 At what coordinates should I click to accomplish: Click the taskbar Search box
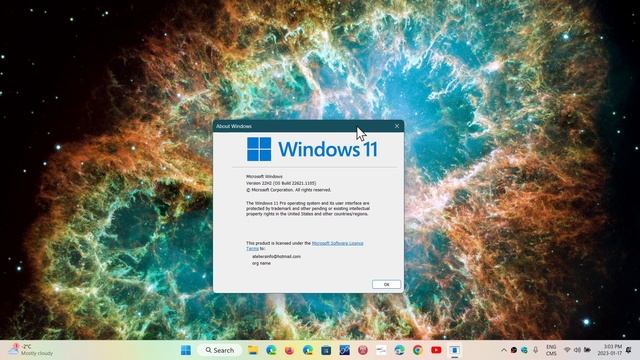[220, 350]
